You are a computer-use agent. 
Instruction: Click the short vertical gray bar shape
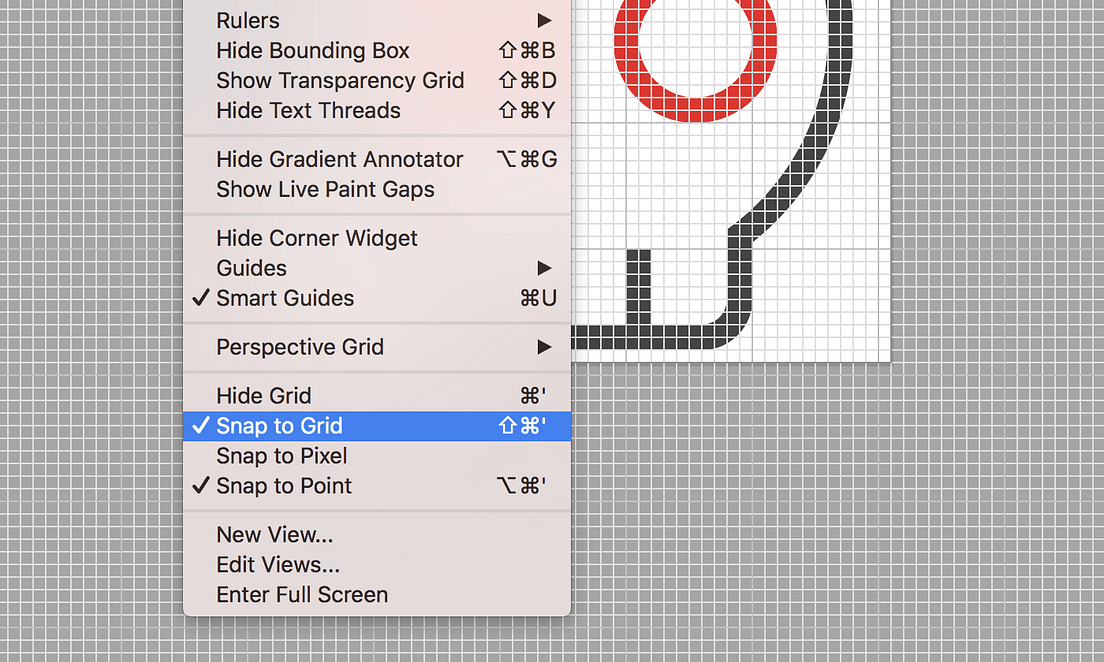click(x=639, y=287)
